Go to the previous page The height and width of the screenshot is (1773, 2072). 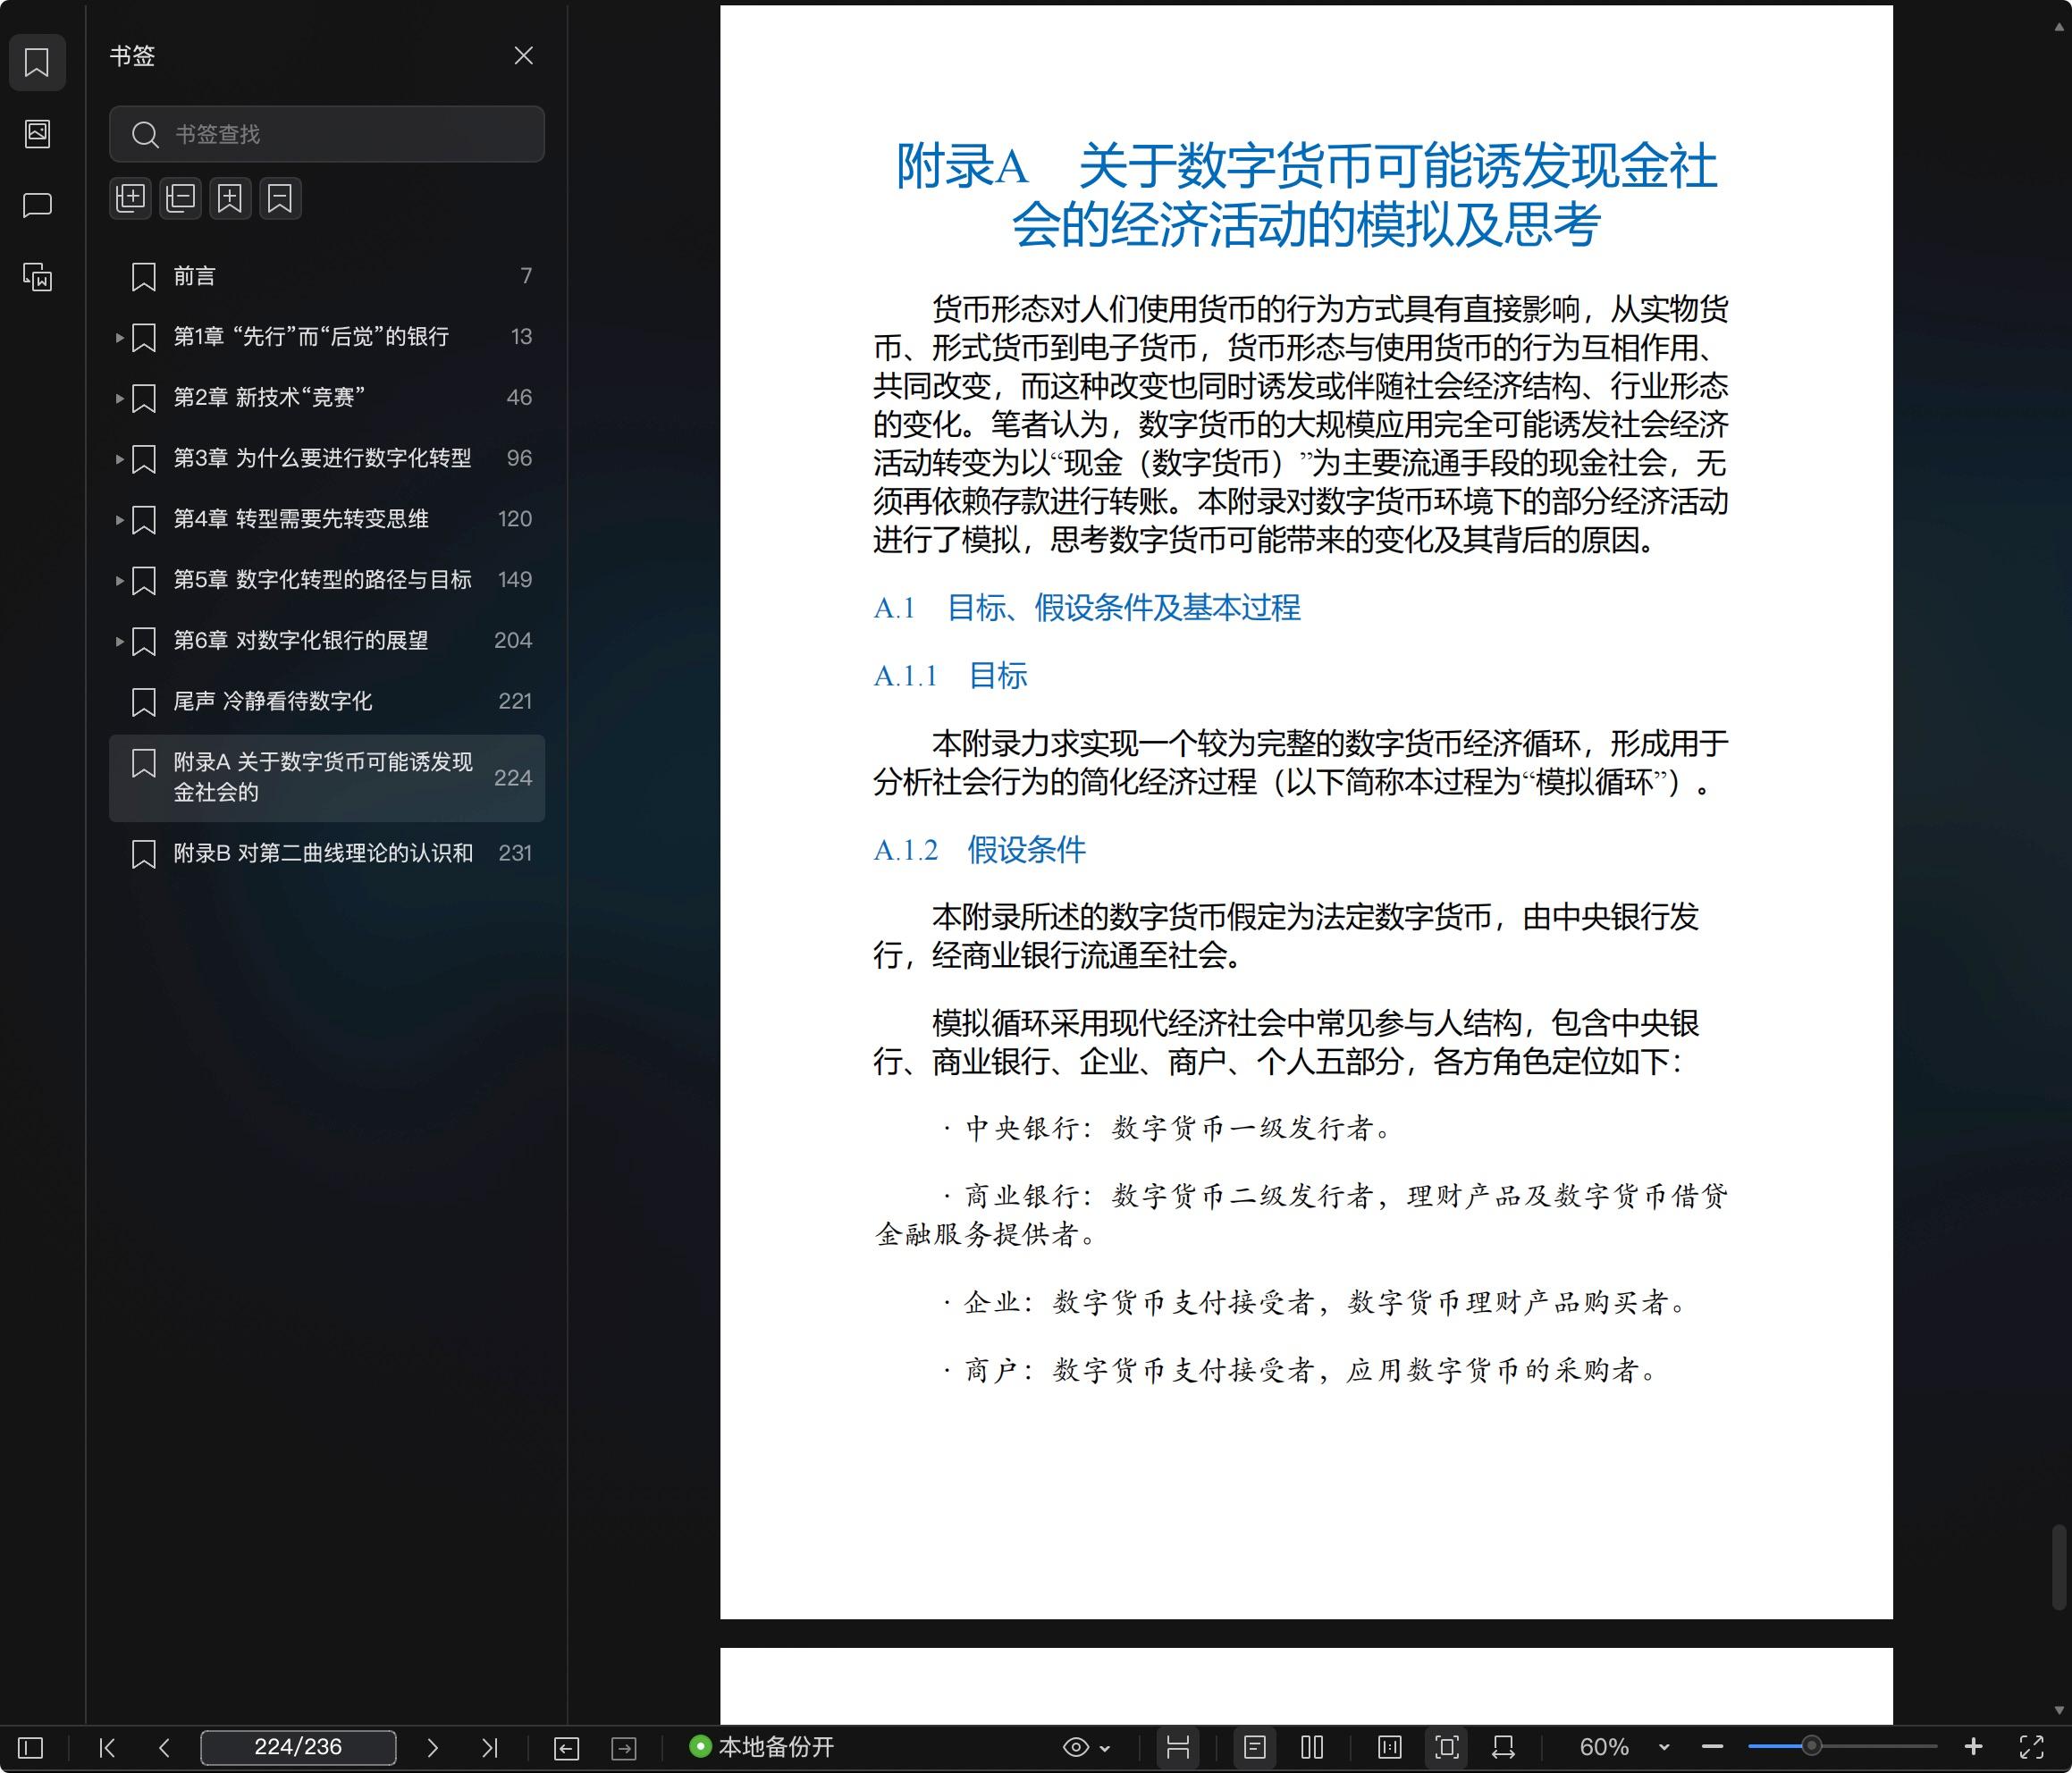coord(164,1747)
